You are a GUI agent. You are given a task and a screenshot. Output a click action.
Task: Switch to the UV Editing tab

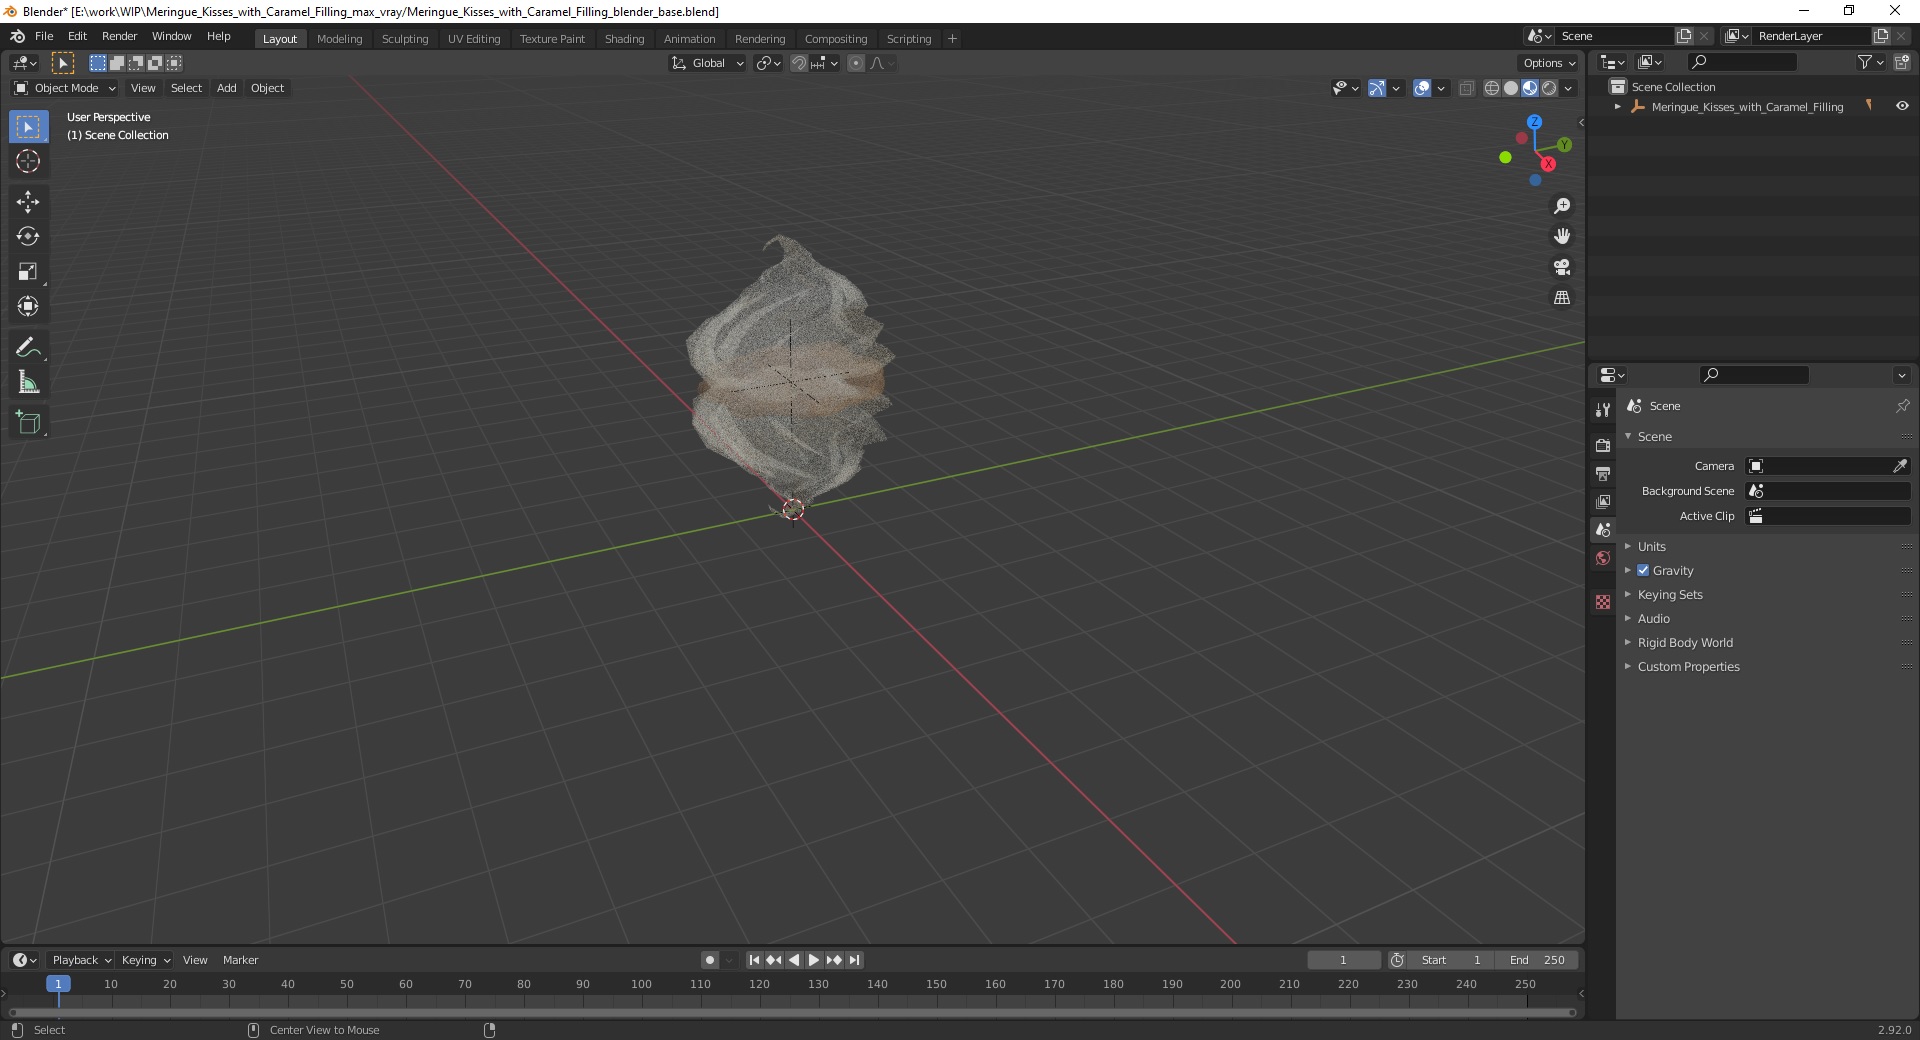click(474, 38)
